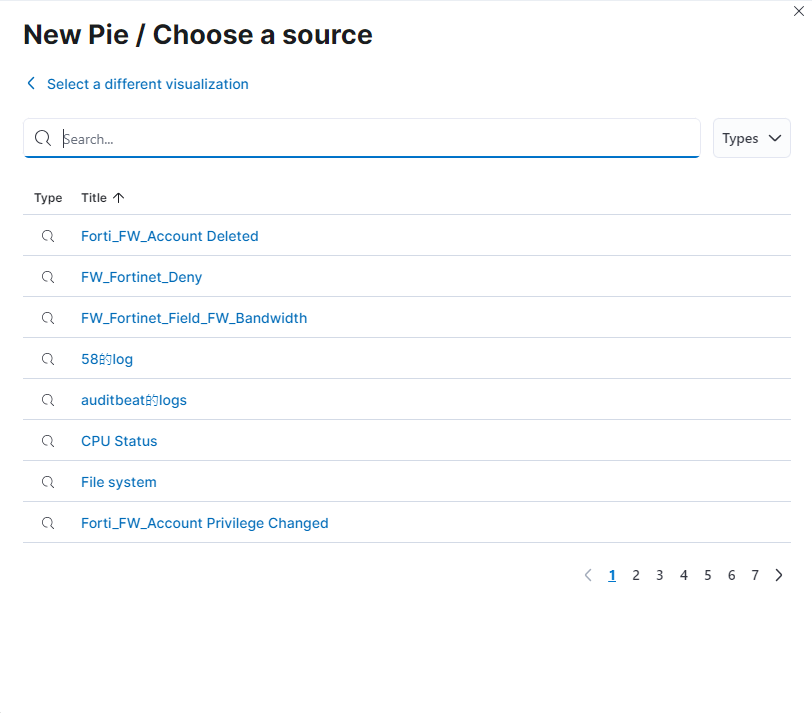Screen dimensions: 812x713
Task: Navigate to page 6 in pagination
Action: (x=731, y=575)
